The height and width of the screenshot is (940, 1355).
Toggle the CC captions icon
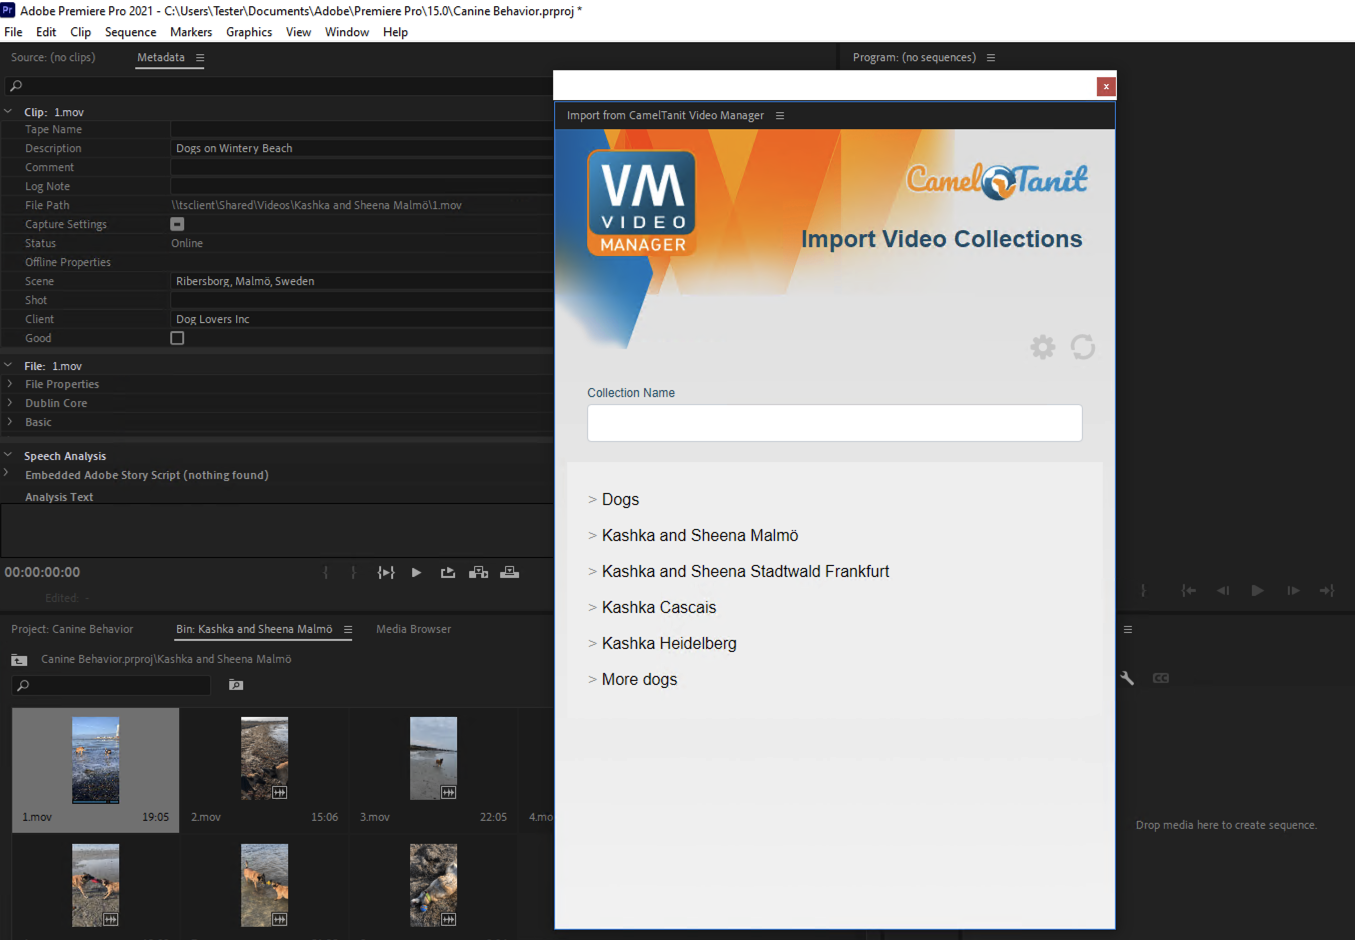point(1161,678)
